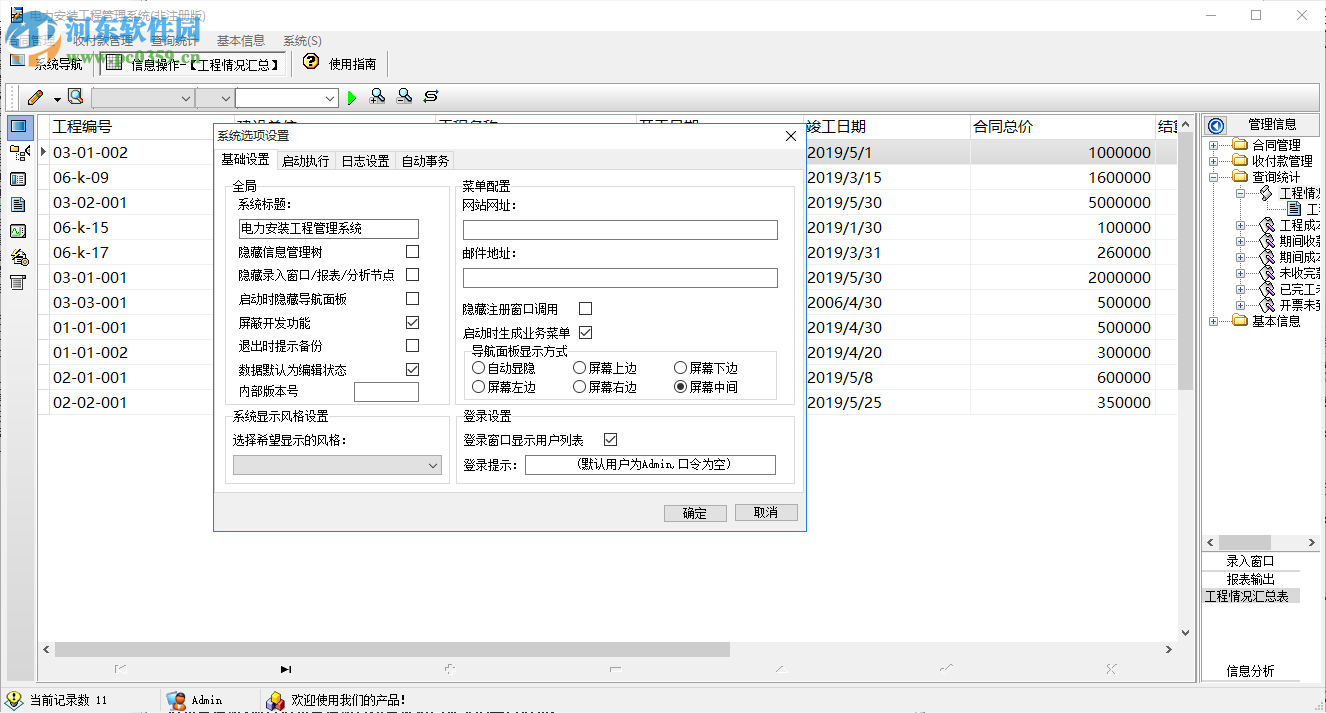Image resolution: width=1326 pixels, height=713 pixels.
Task: Click the zoom-in magnifier toolbar icon
Action: (x=379, y=97)
